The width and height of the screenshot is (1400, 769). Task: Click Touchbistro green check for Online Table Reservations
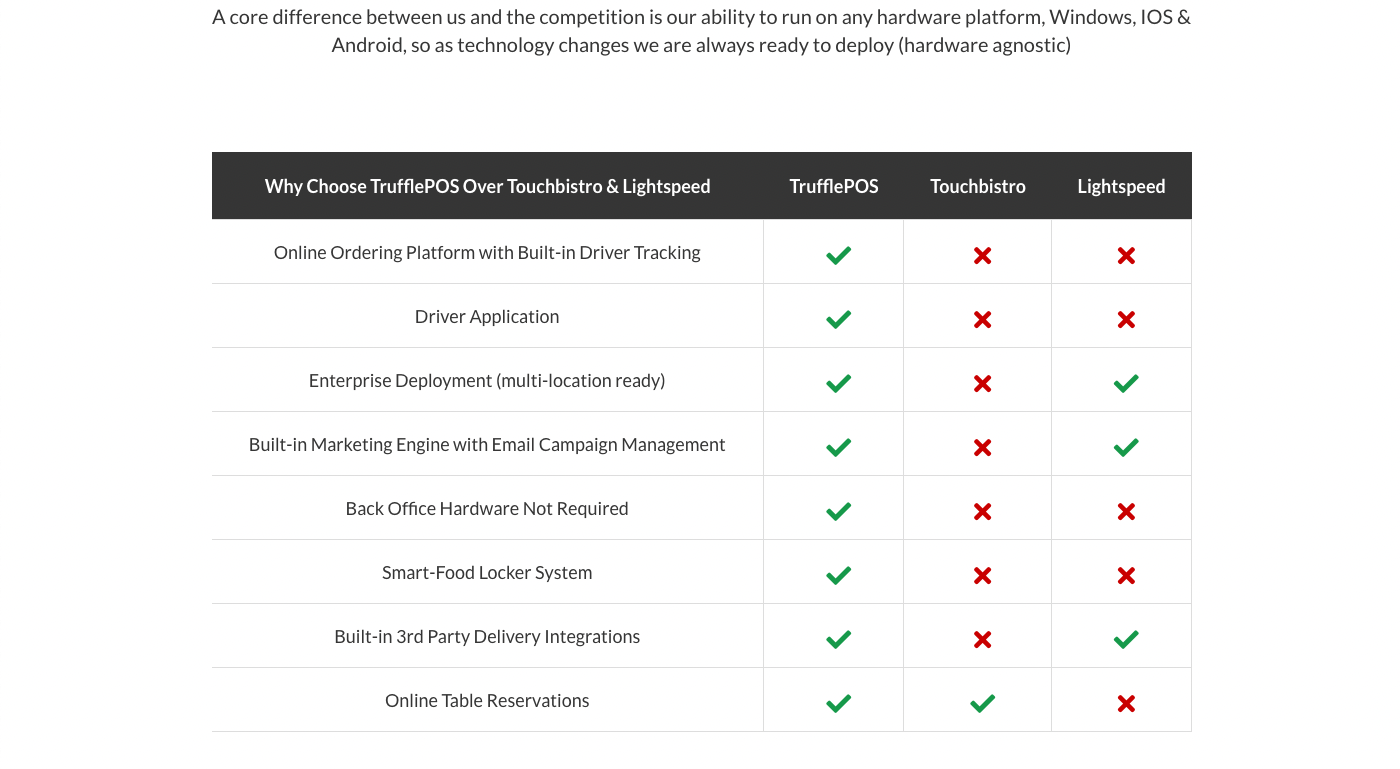click(x=982, y=703)
